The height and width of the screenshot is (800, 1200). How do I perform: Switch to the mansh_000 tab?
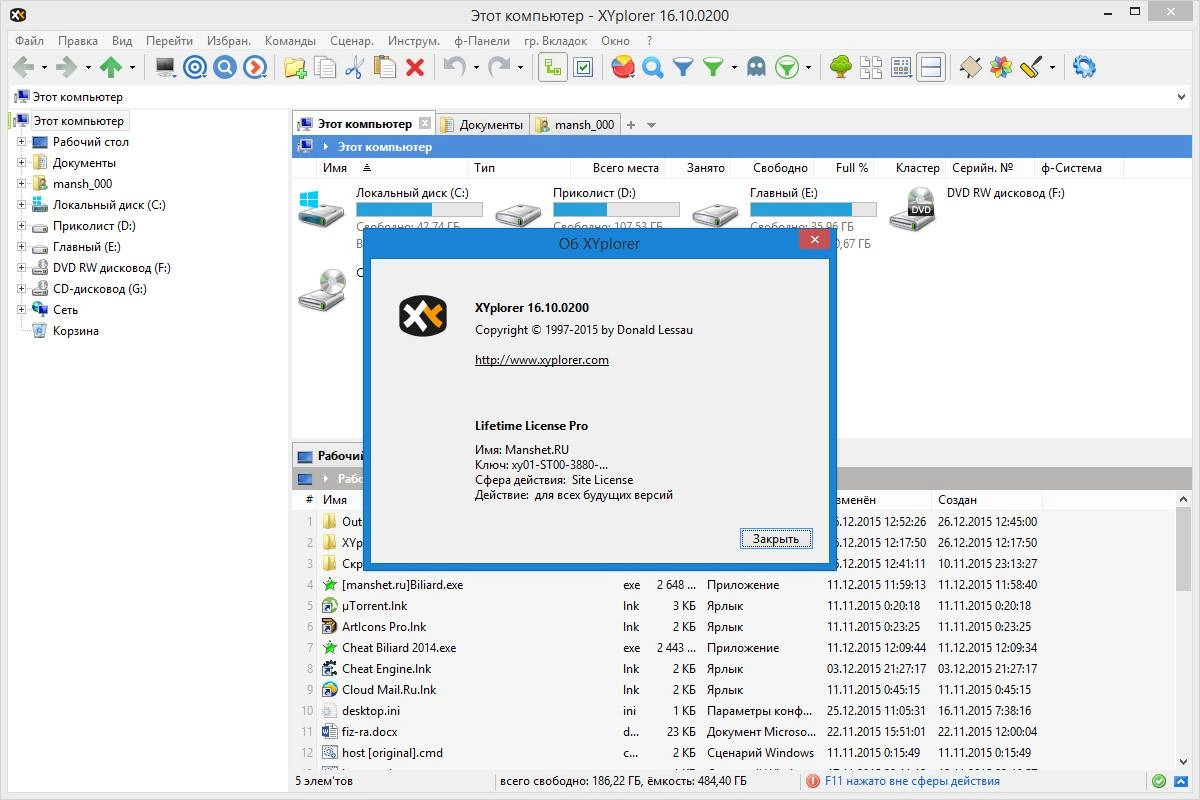click(x=576, y=125)
